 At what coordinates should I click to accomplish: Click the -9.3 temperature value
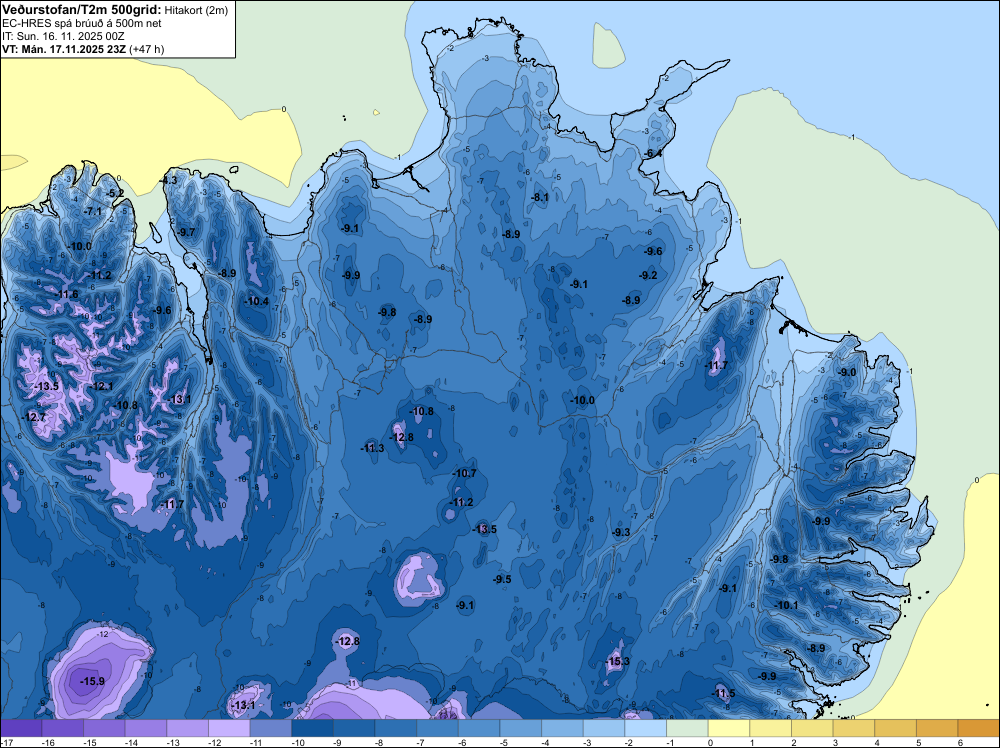coord(621,532)
